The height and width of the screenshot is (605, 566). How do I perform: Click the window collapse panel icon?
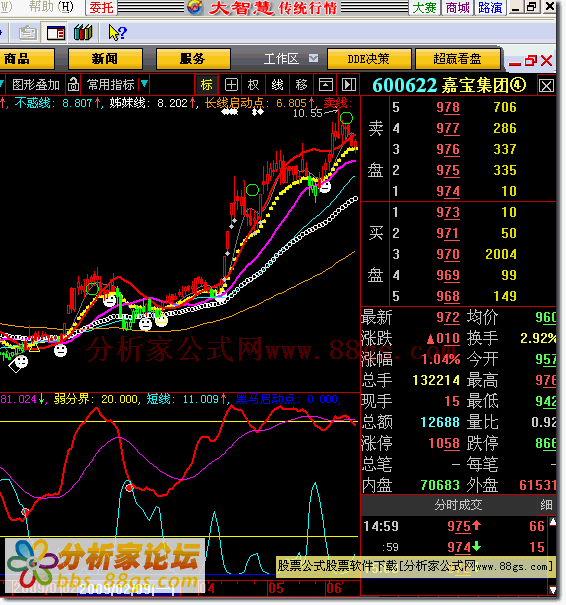pos(326,84)
